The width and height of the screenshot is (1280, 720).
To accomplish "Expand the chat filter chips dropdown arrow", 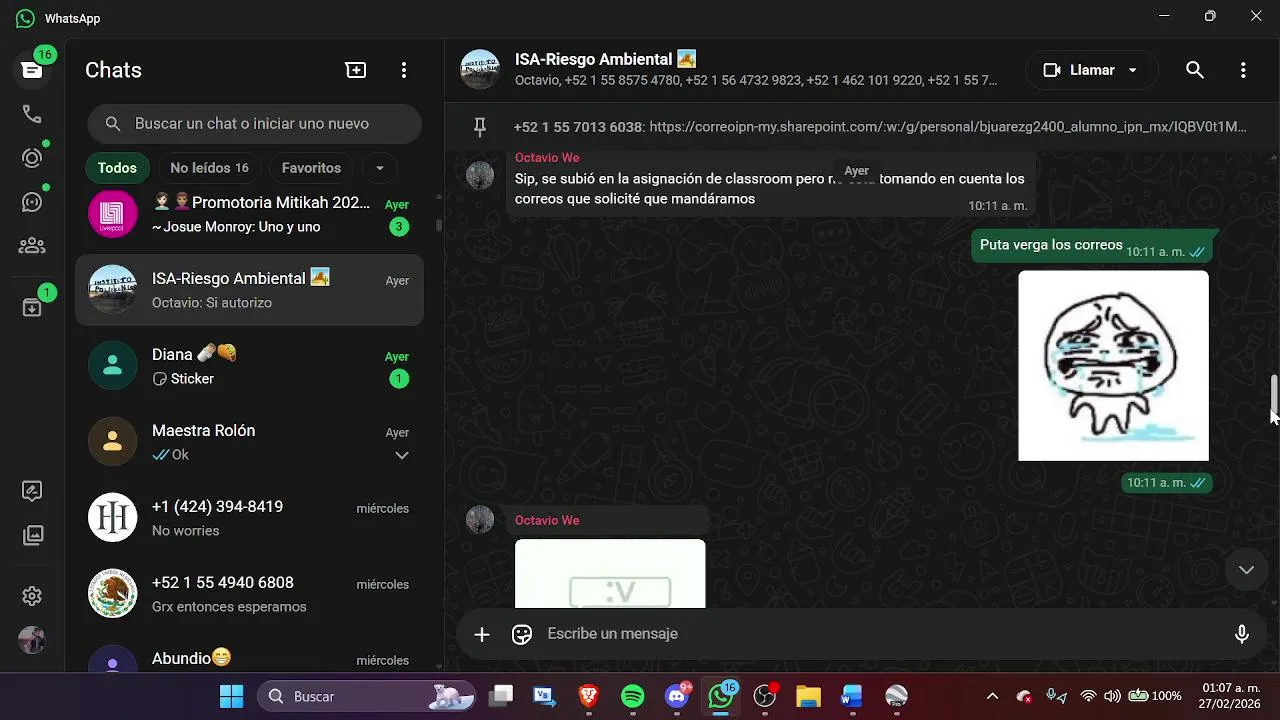I will [x=380, y=168].
